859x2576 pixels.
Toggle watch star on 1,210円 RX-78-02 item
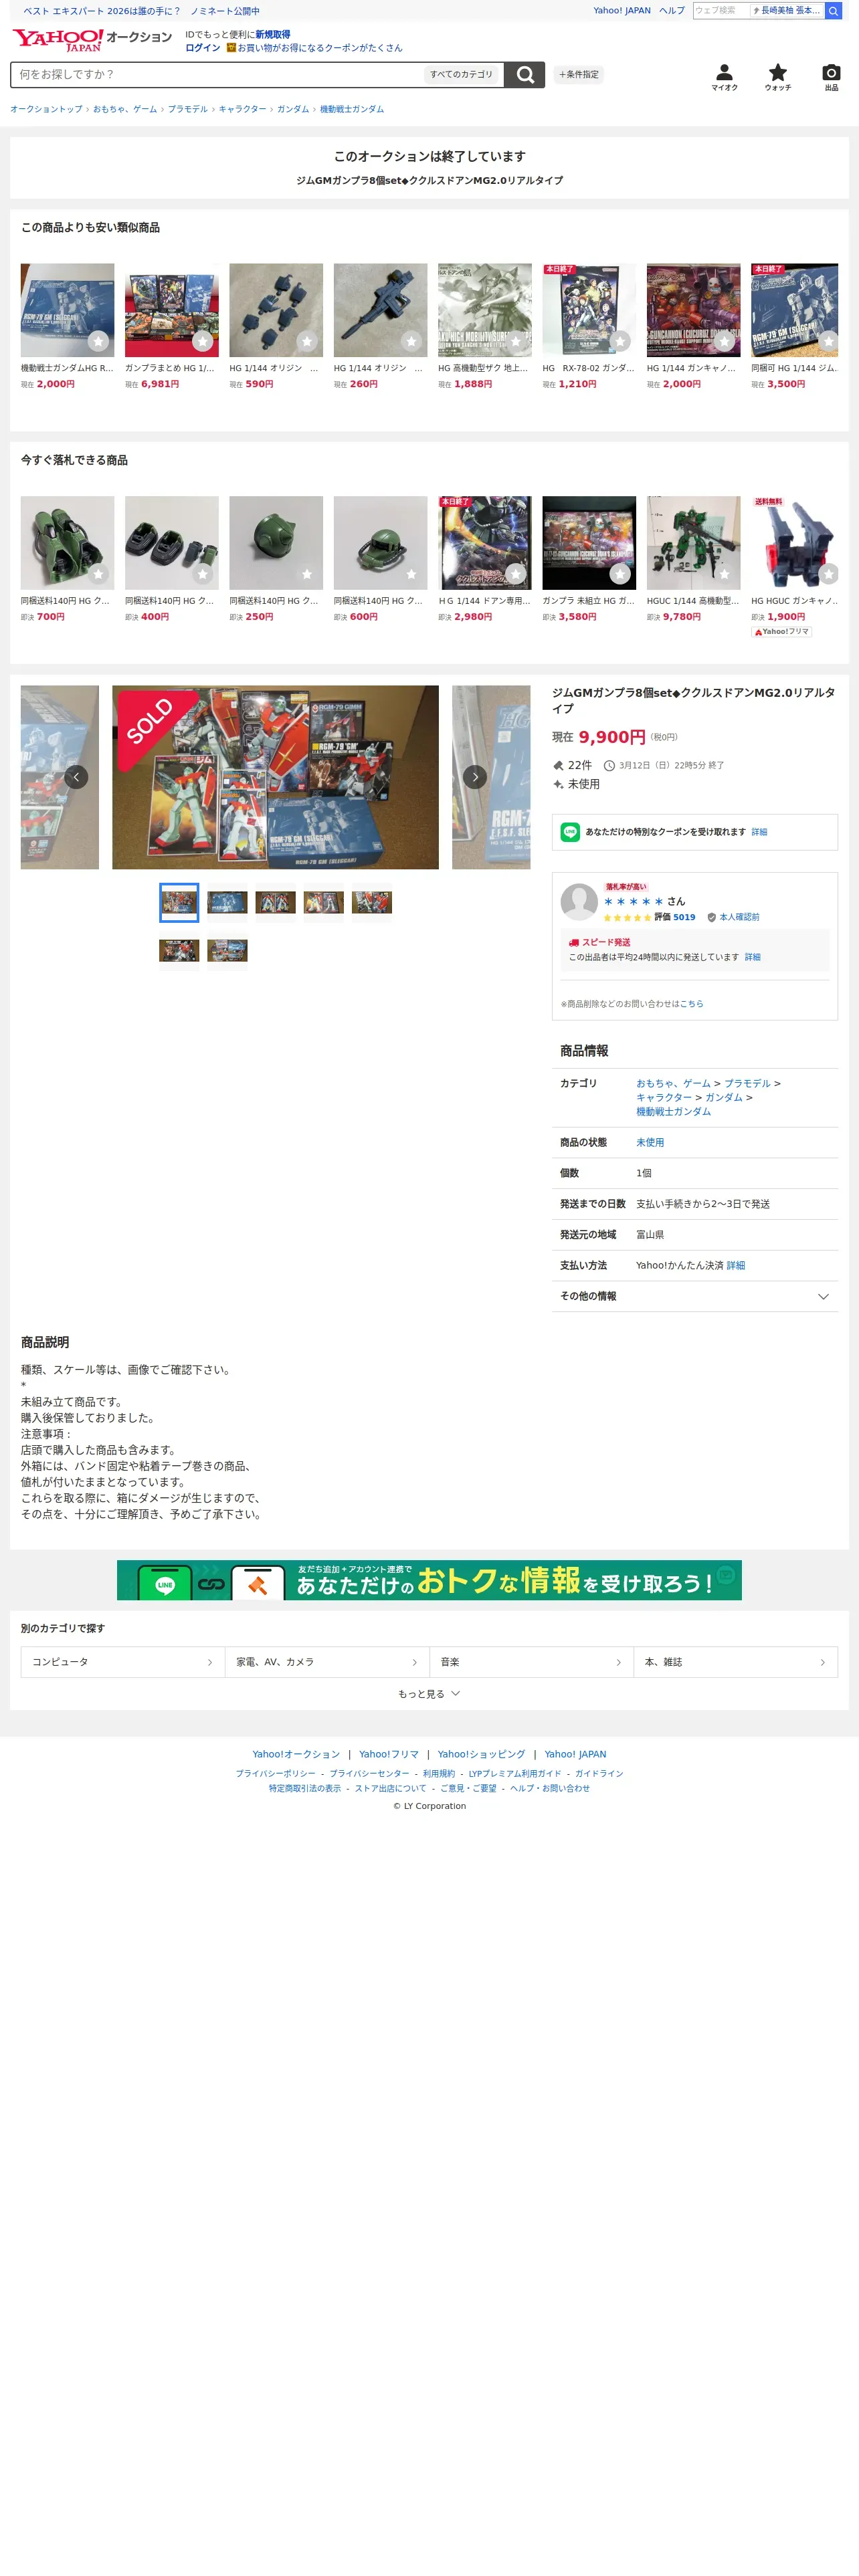pyautogui.click(x=620, y=341)
